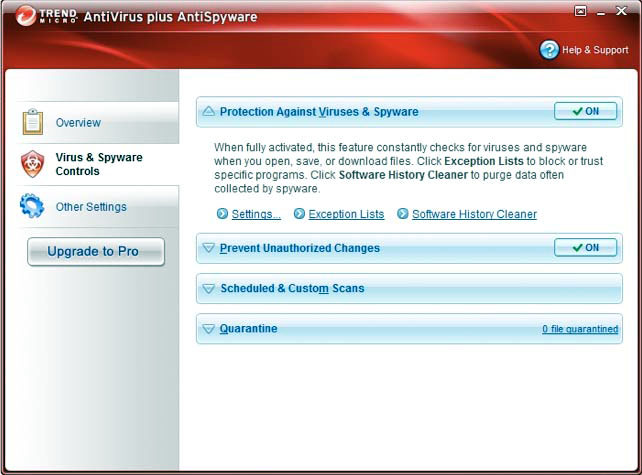Toggle Prevent Unauthorized Changes ON button
Image resolution: width=642 pixels, height=475 pixels.
[585, 248]
